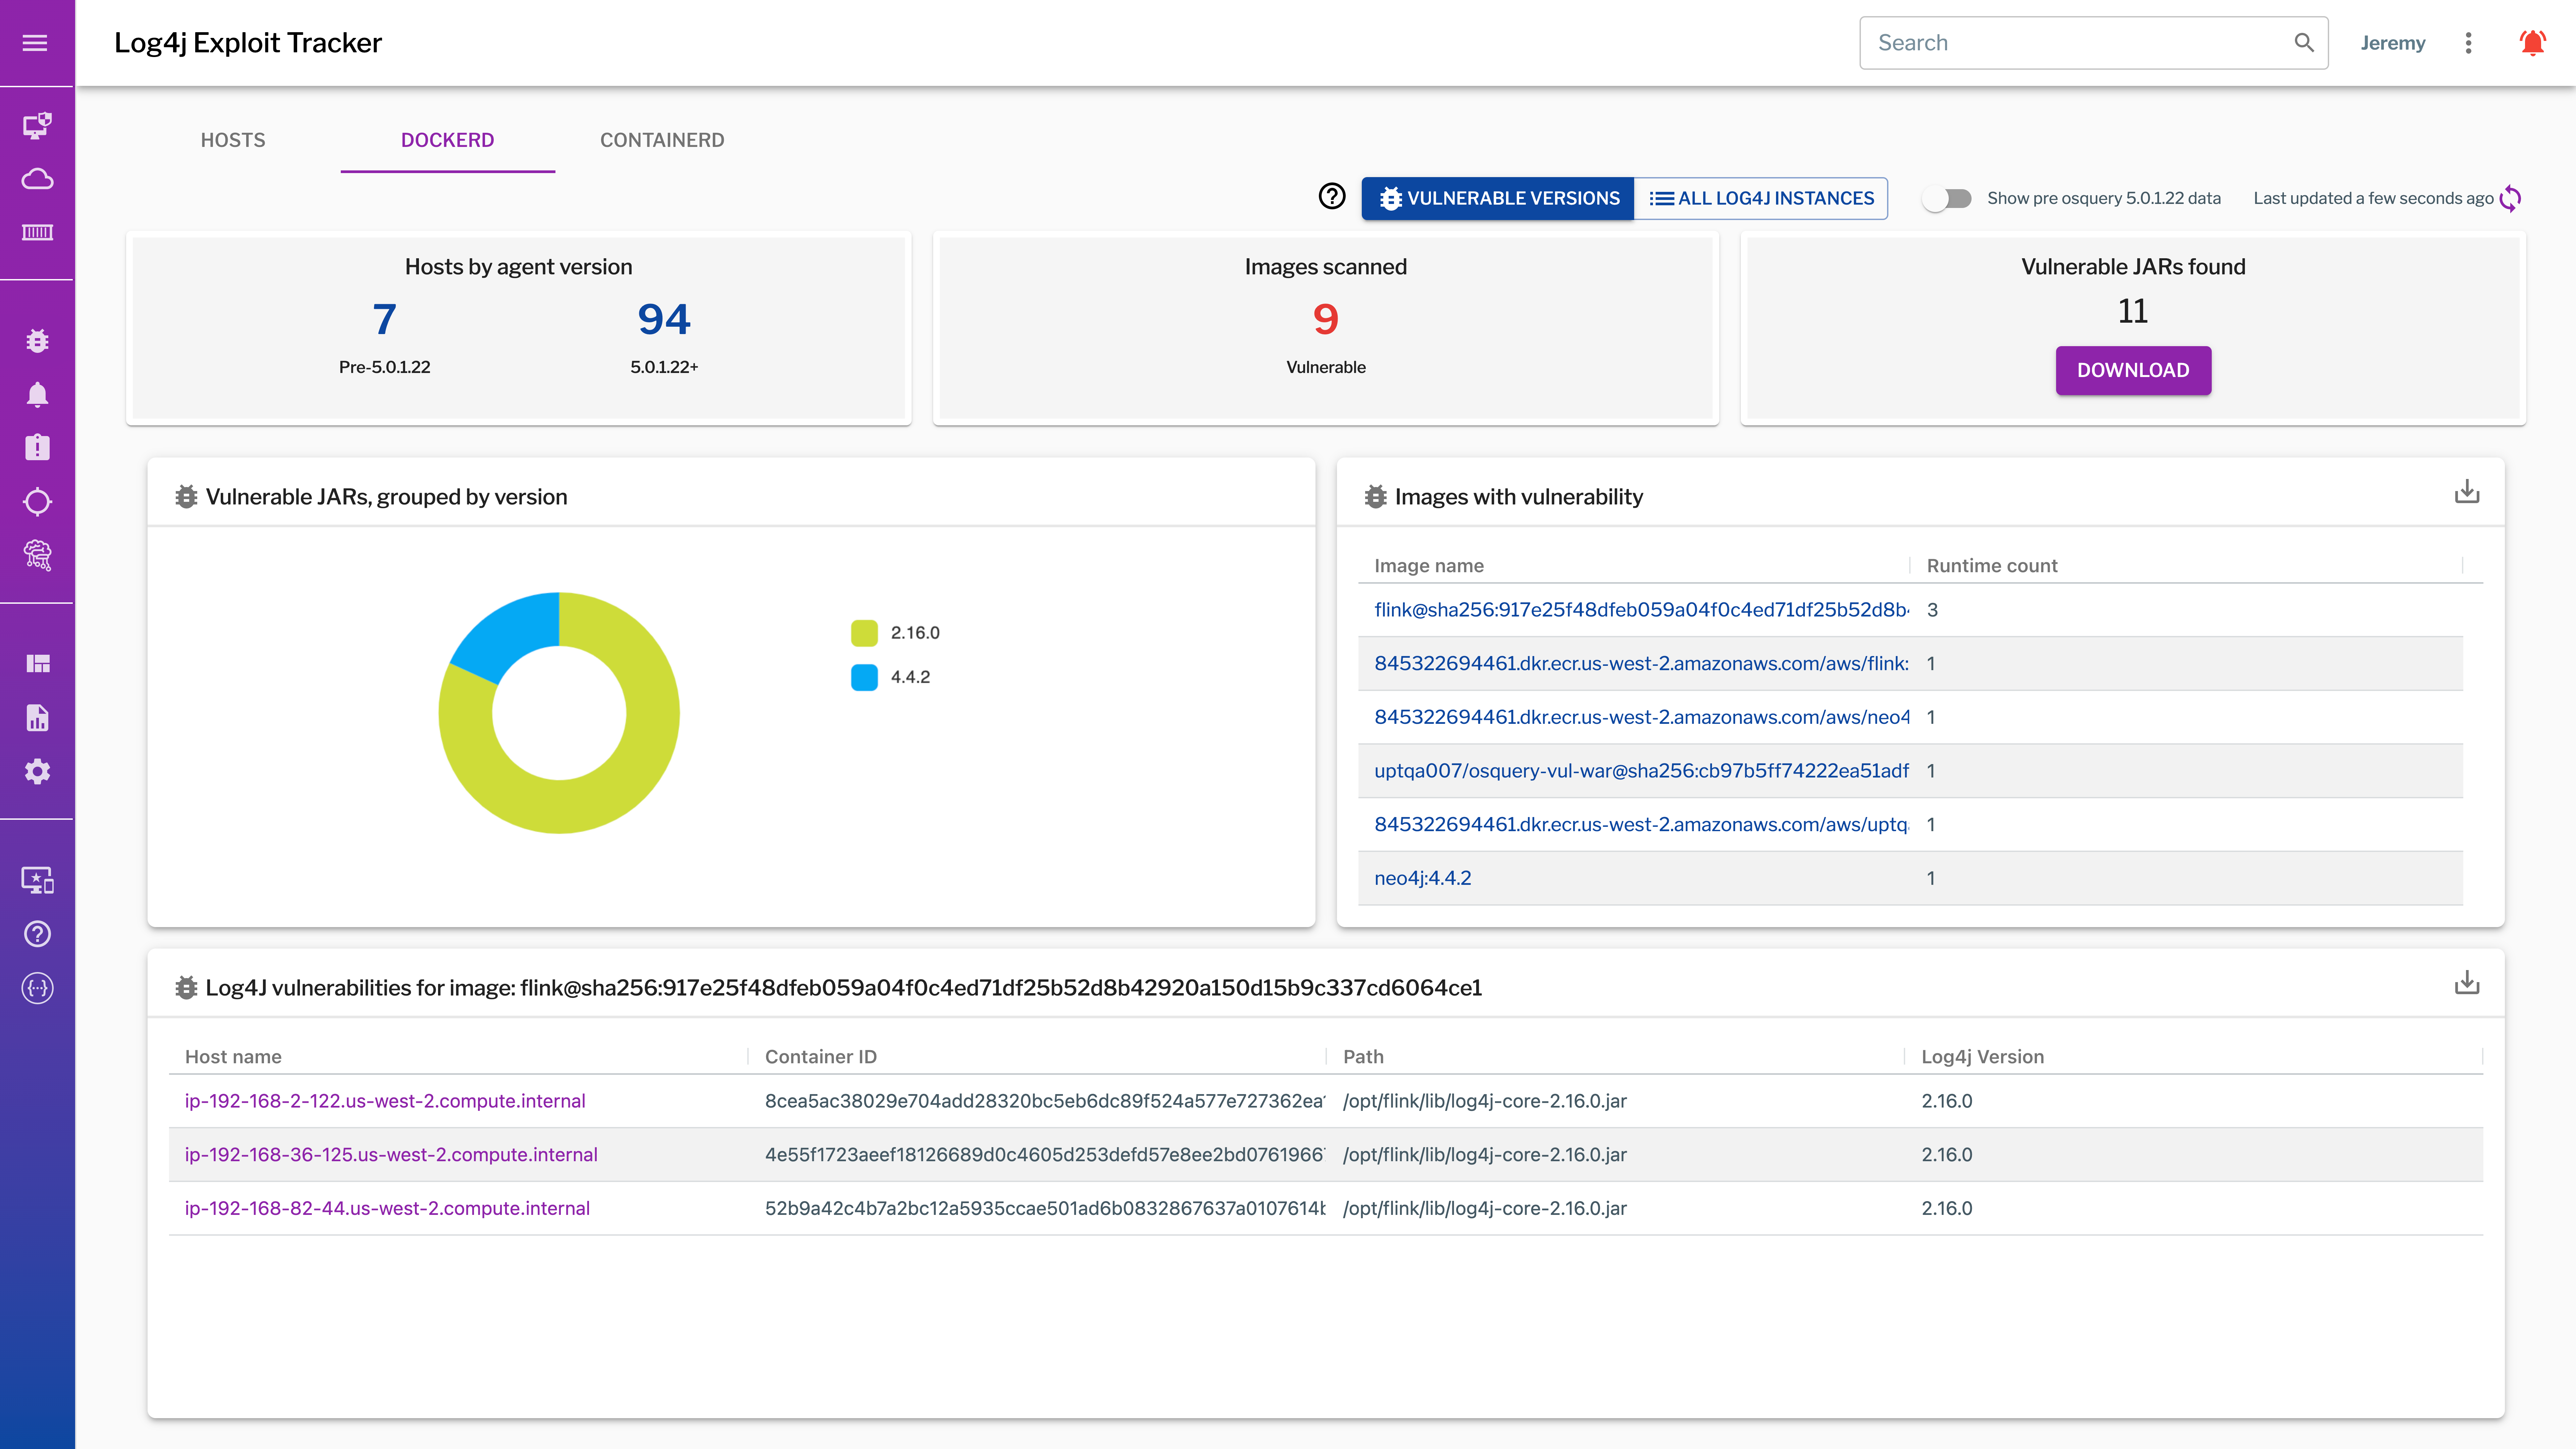Screen dimensions: 2576x1449
Task: Open host ip-192-168-36-125 link
Action: [391, 1155]
